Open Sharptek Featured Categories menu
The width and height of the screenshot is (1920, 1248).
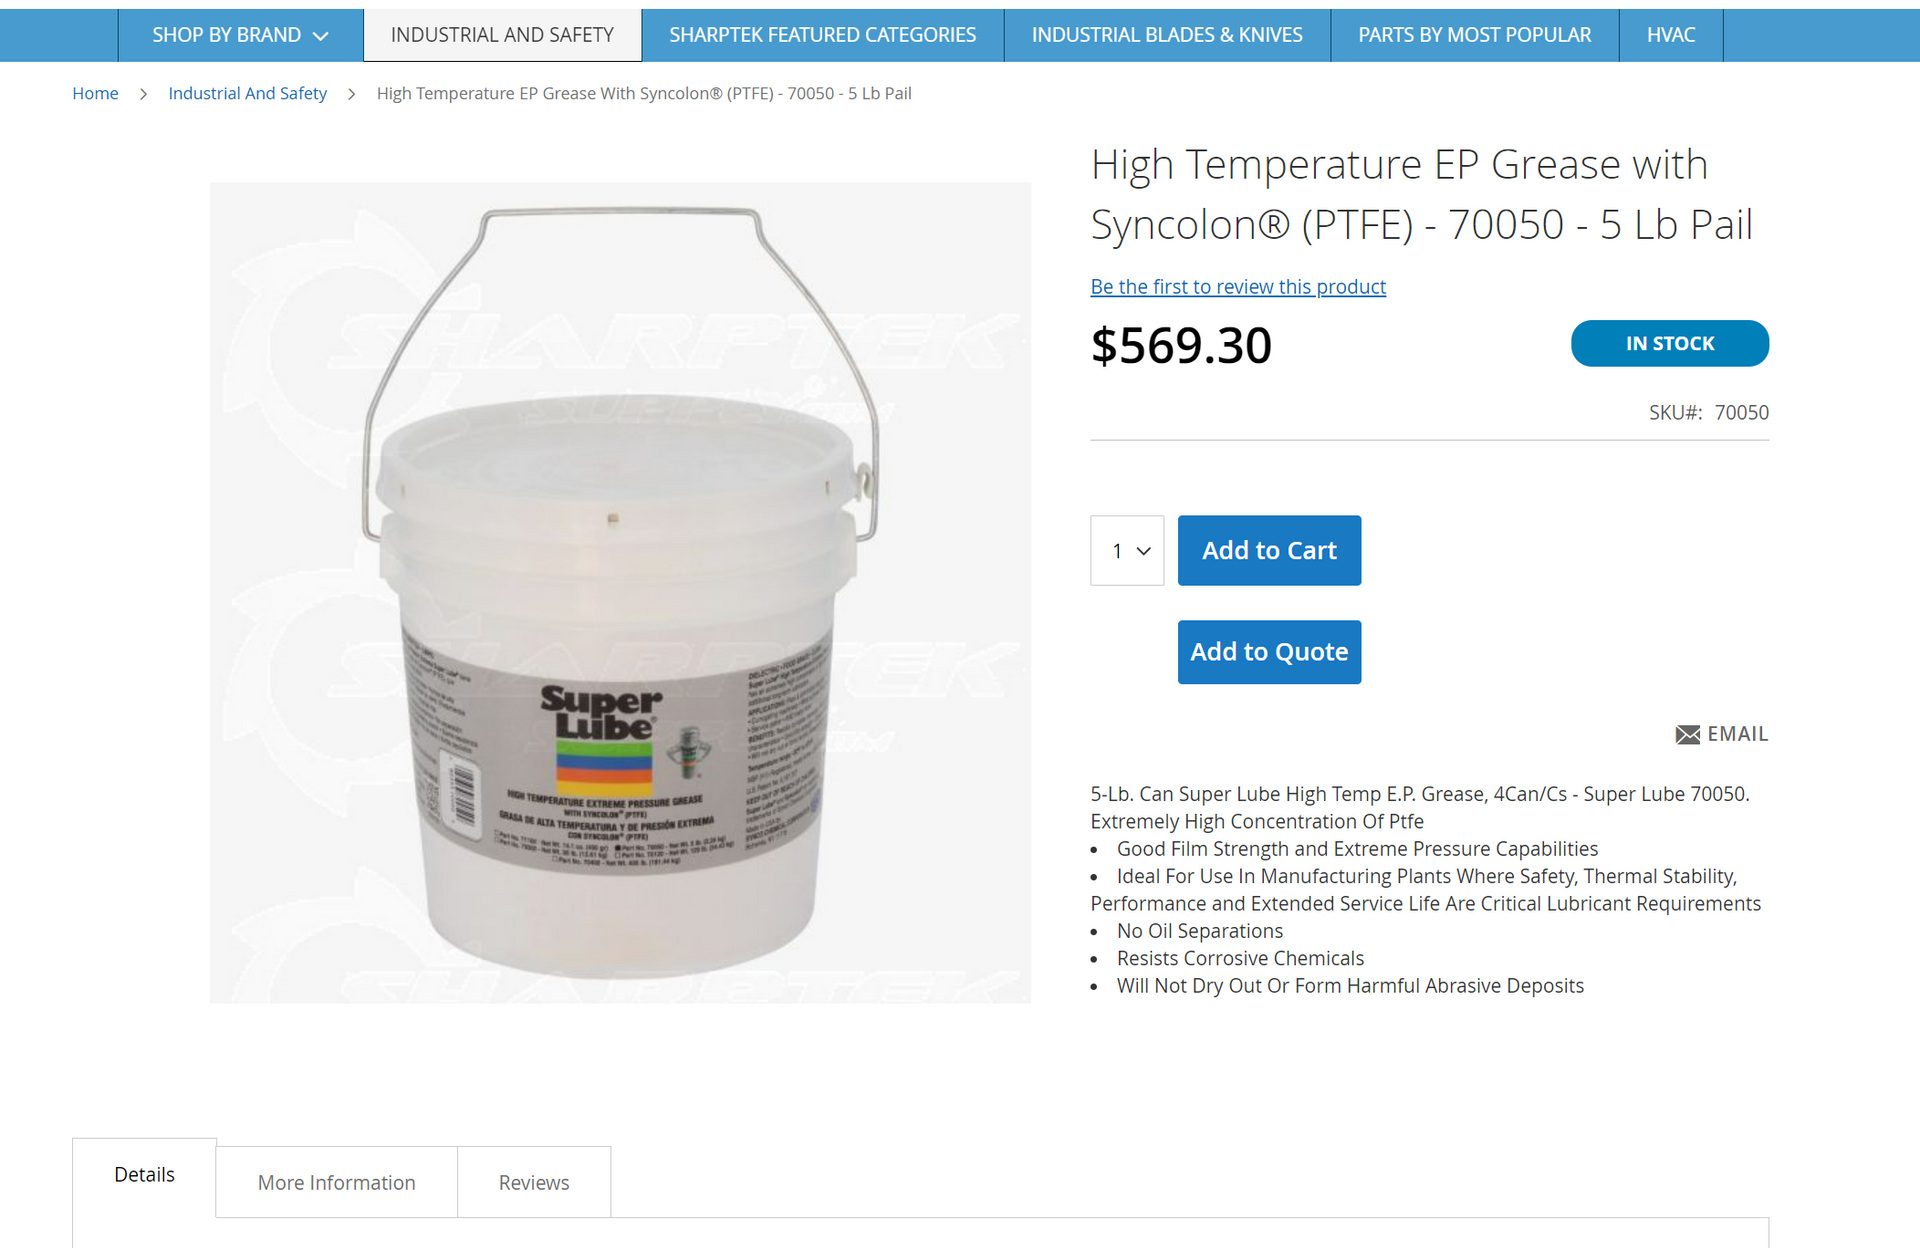[822, 35]
